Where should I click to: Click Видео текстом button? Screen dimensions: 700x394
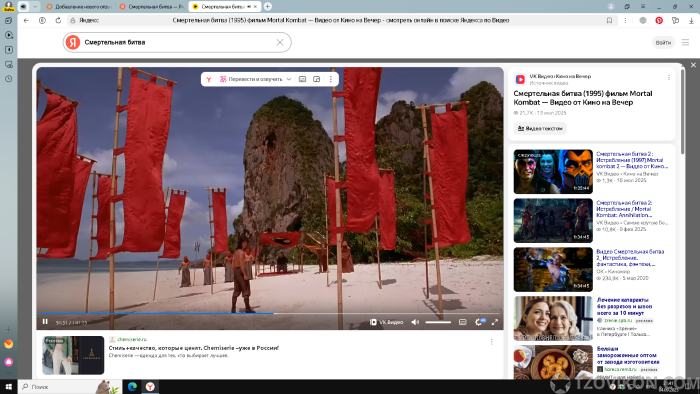click(540, 129)
